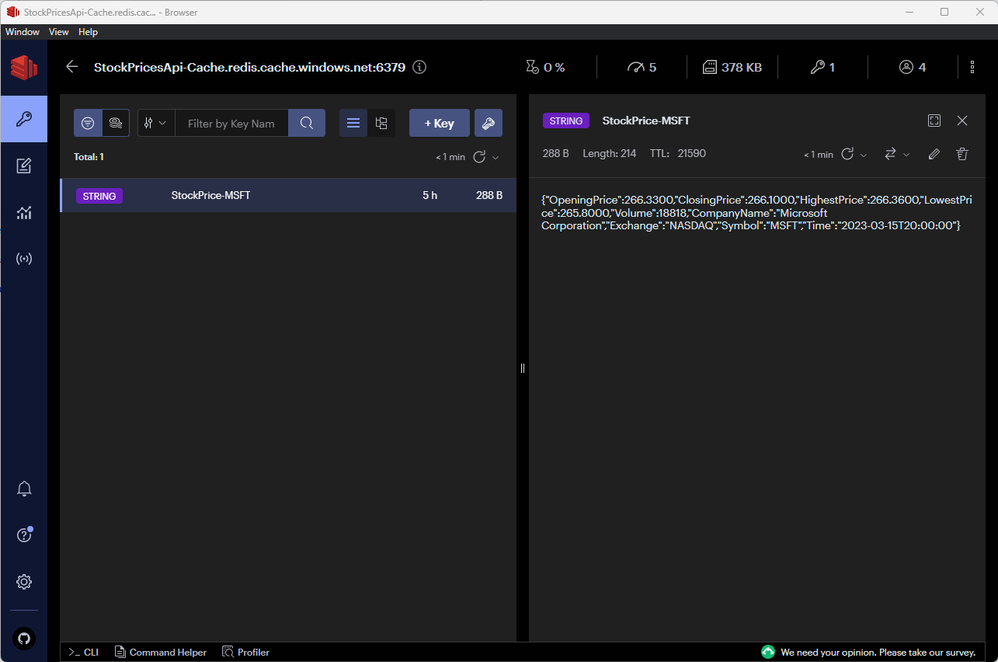Switch to tree view of keys
This screenshot has width=998, height=662.
point(381,123)
